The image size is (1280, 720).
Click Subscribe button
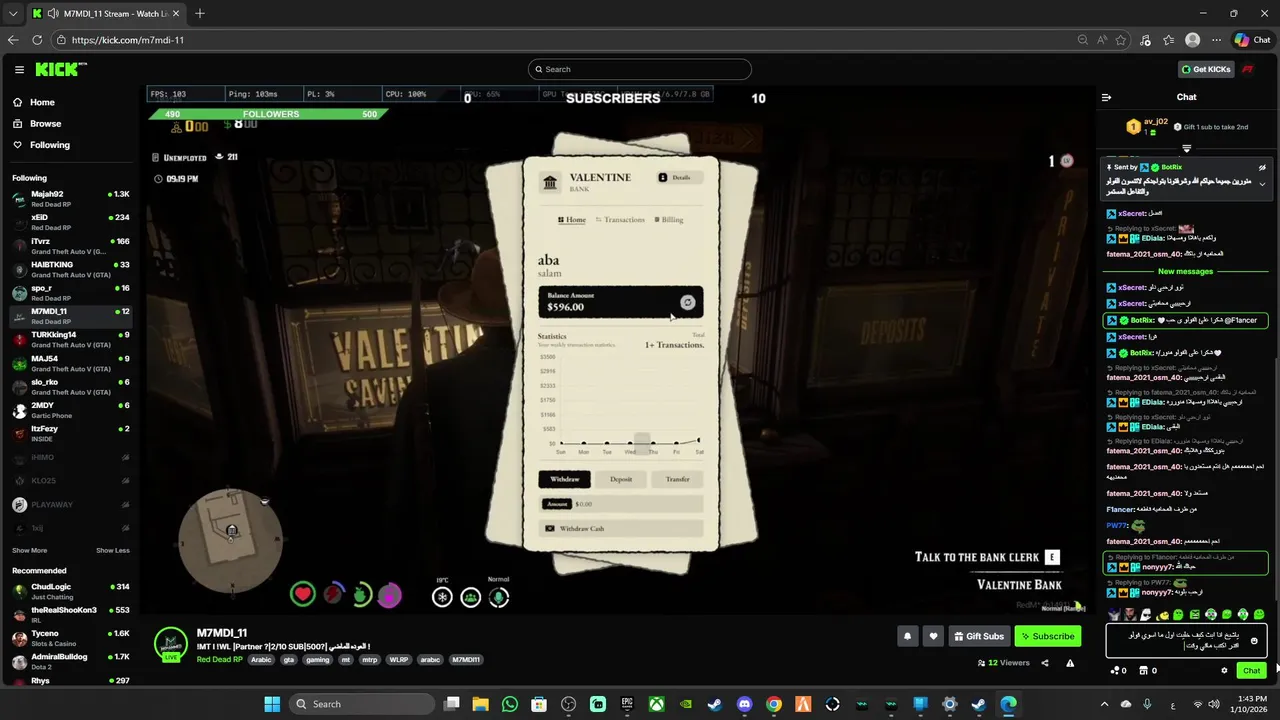1048,636
